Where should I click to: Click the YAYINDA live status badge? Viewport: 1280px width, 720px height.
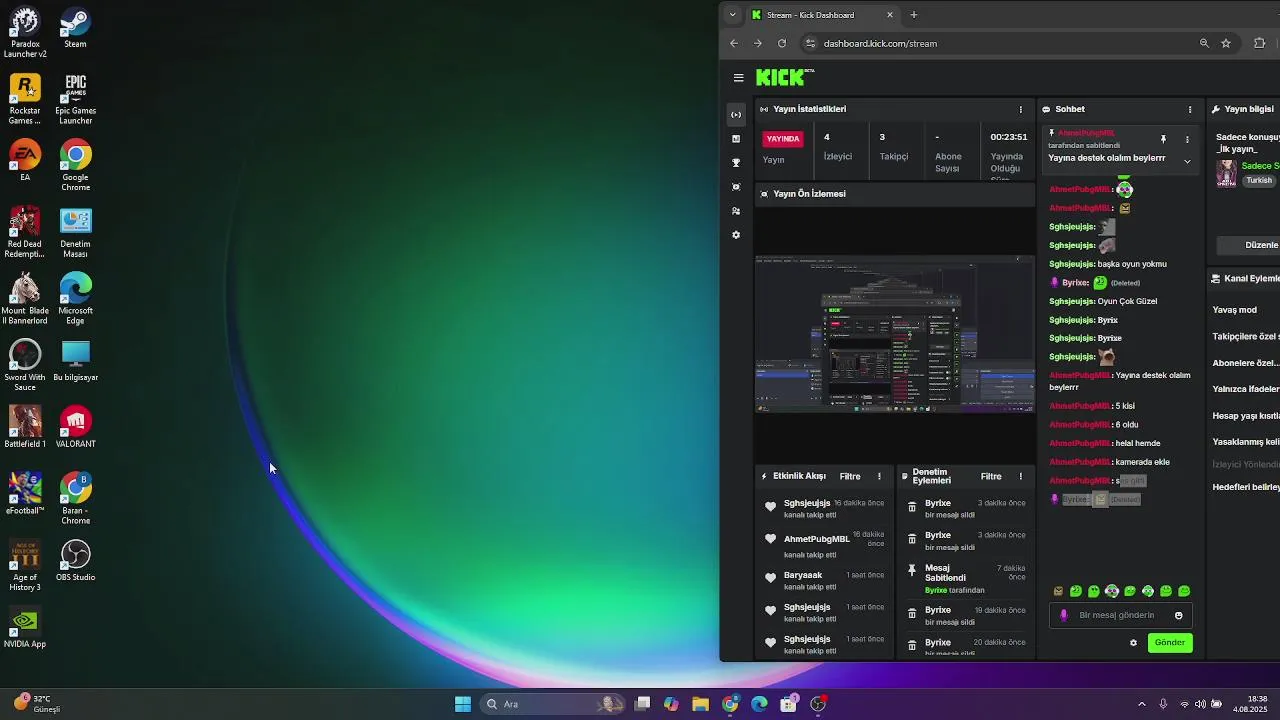783,139
